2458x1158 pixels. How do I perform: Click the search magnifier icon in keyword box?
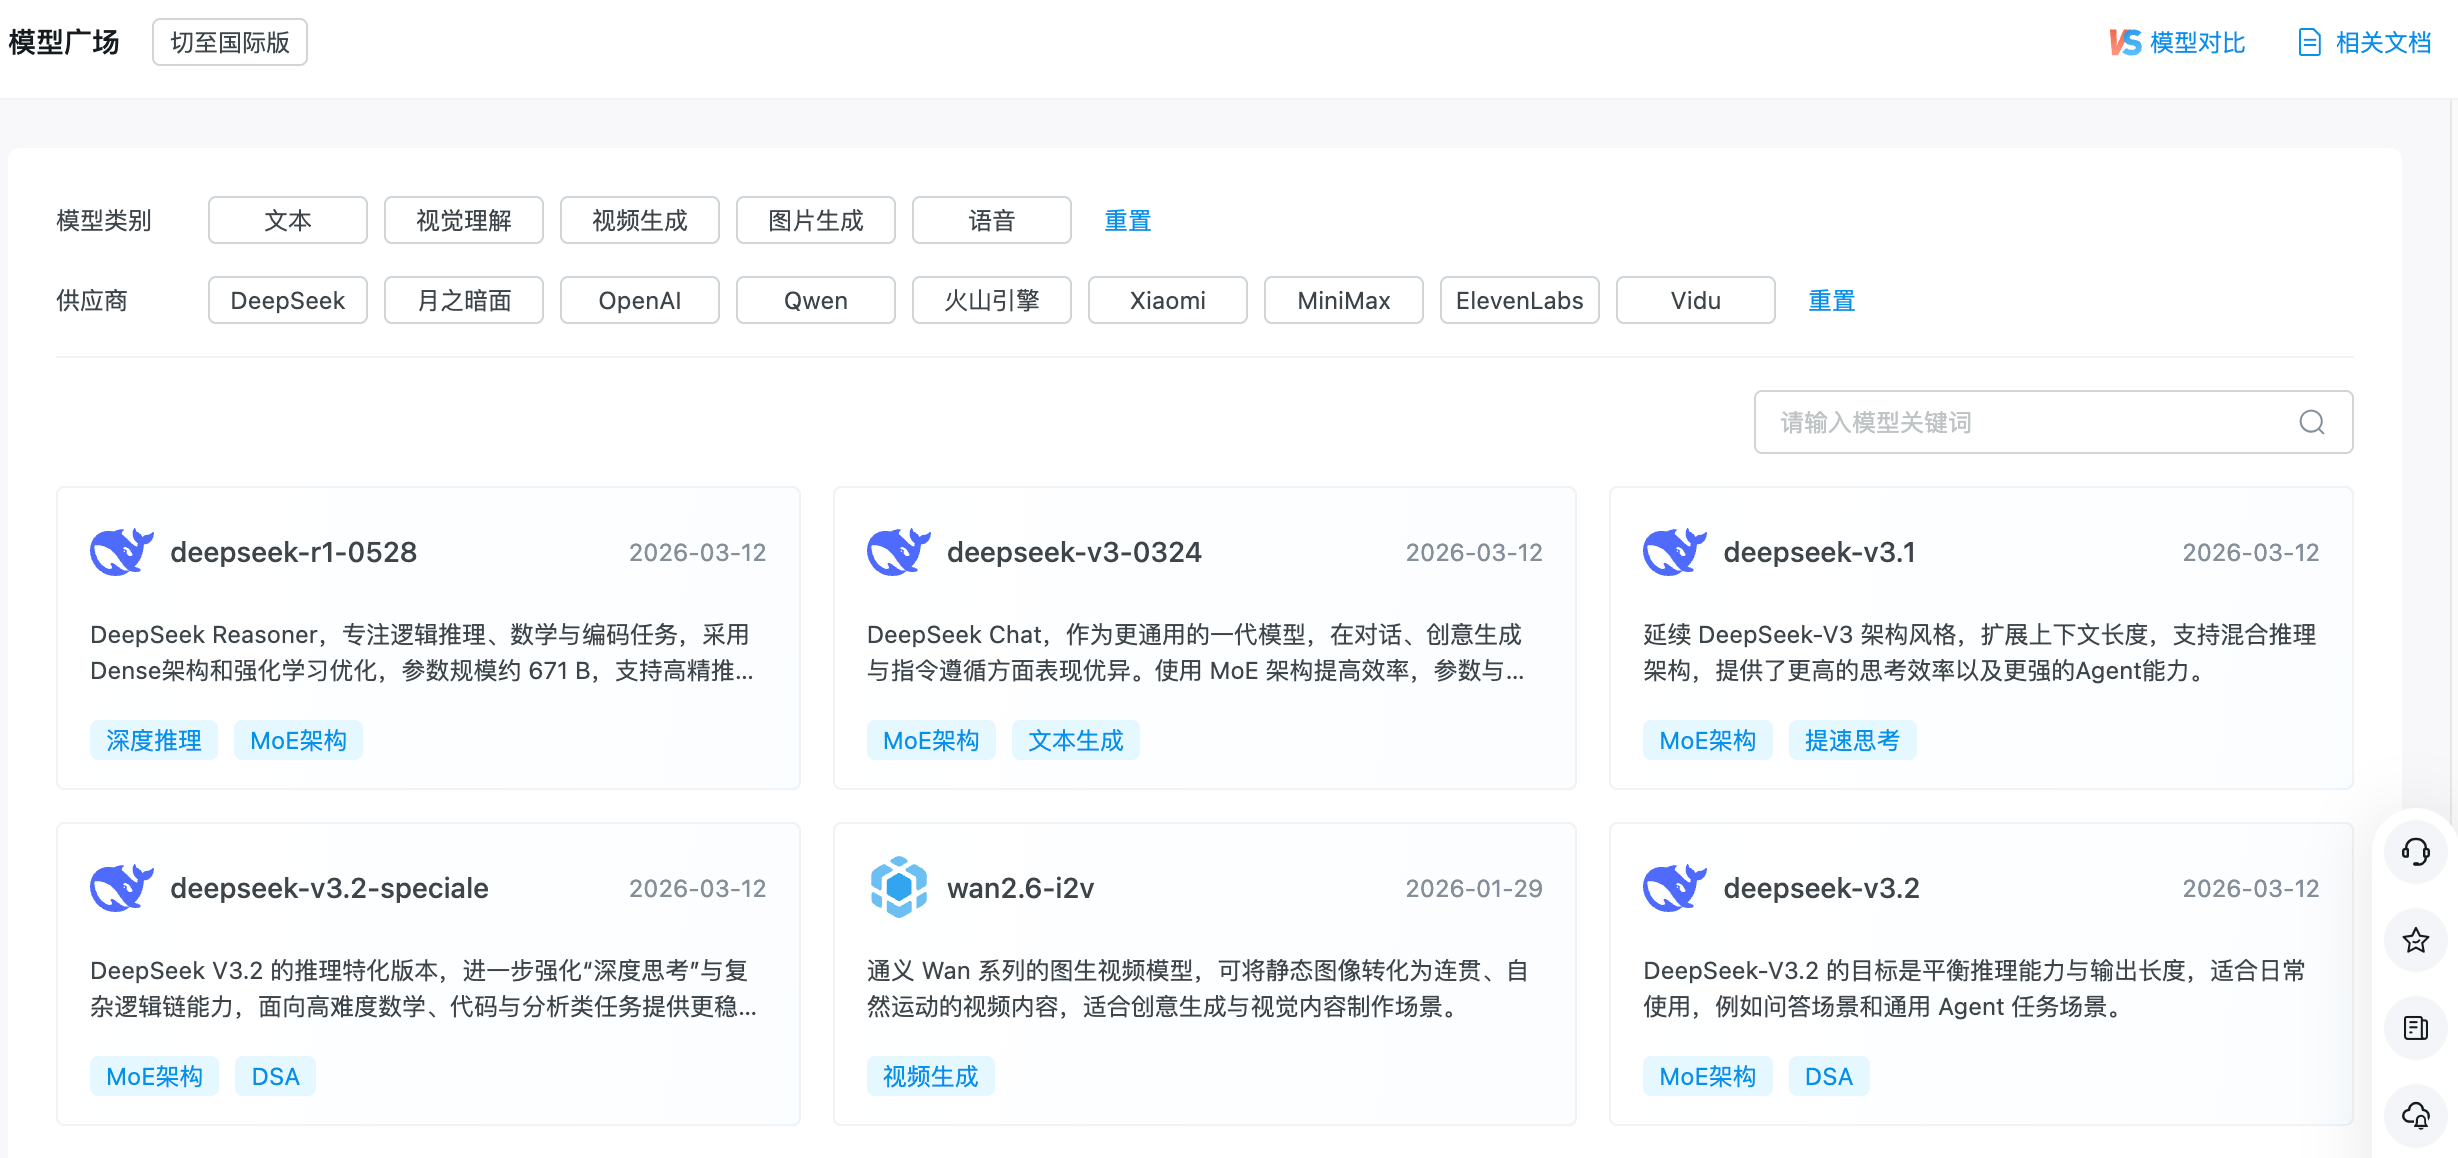(x=2311, y=422)
